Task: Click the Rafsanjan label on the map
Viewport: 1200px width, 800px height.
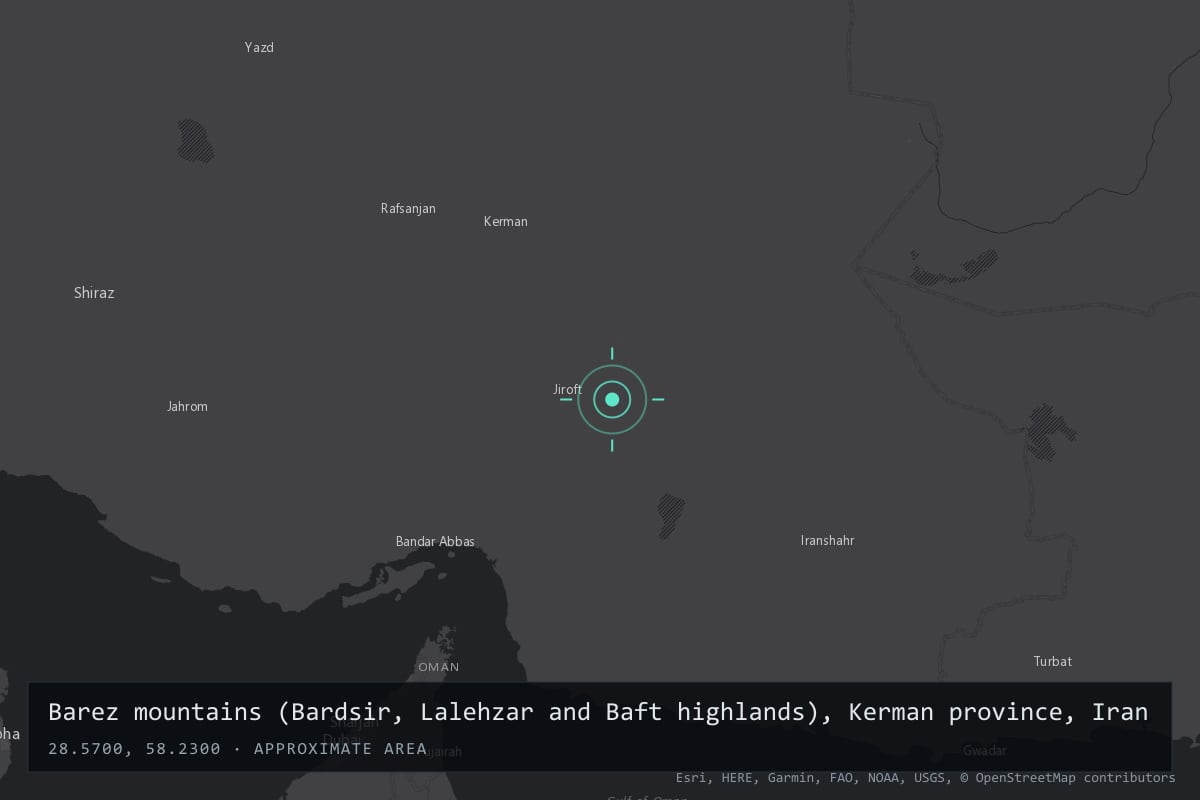Action: [408, 209]
